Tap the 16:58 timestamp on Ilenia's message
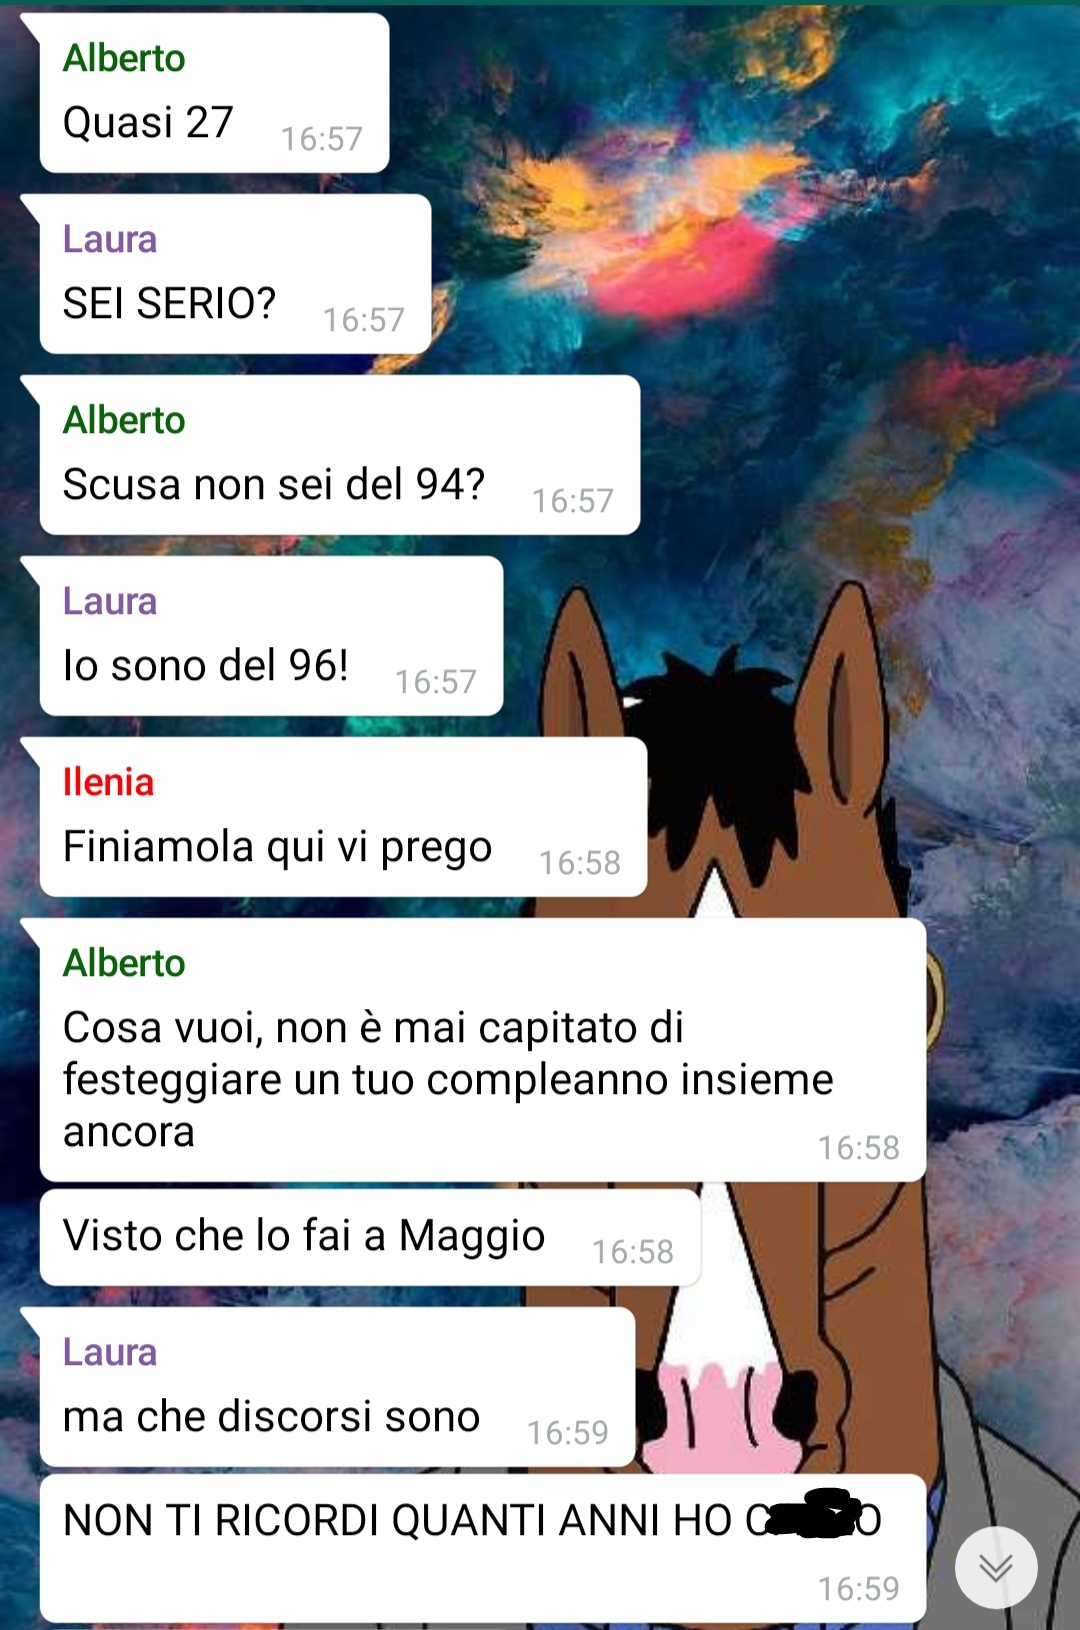The height and width of the screenshot is (1630, 1080). click(580, 863)
